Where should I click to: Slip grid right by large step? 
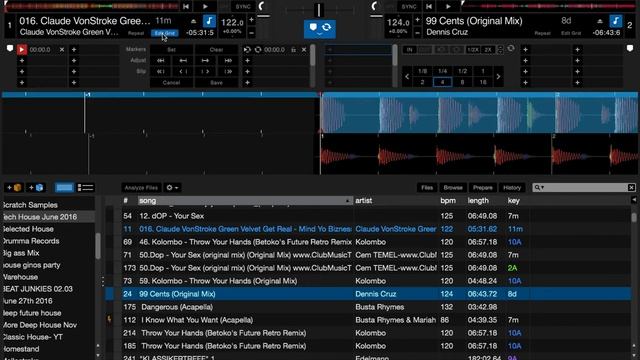[x=228, y=71]
